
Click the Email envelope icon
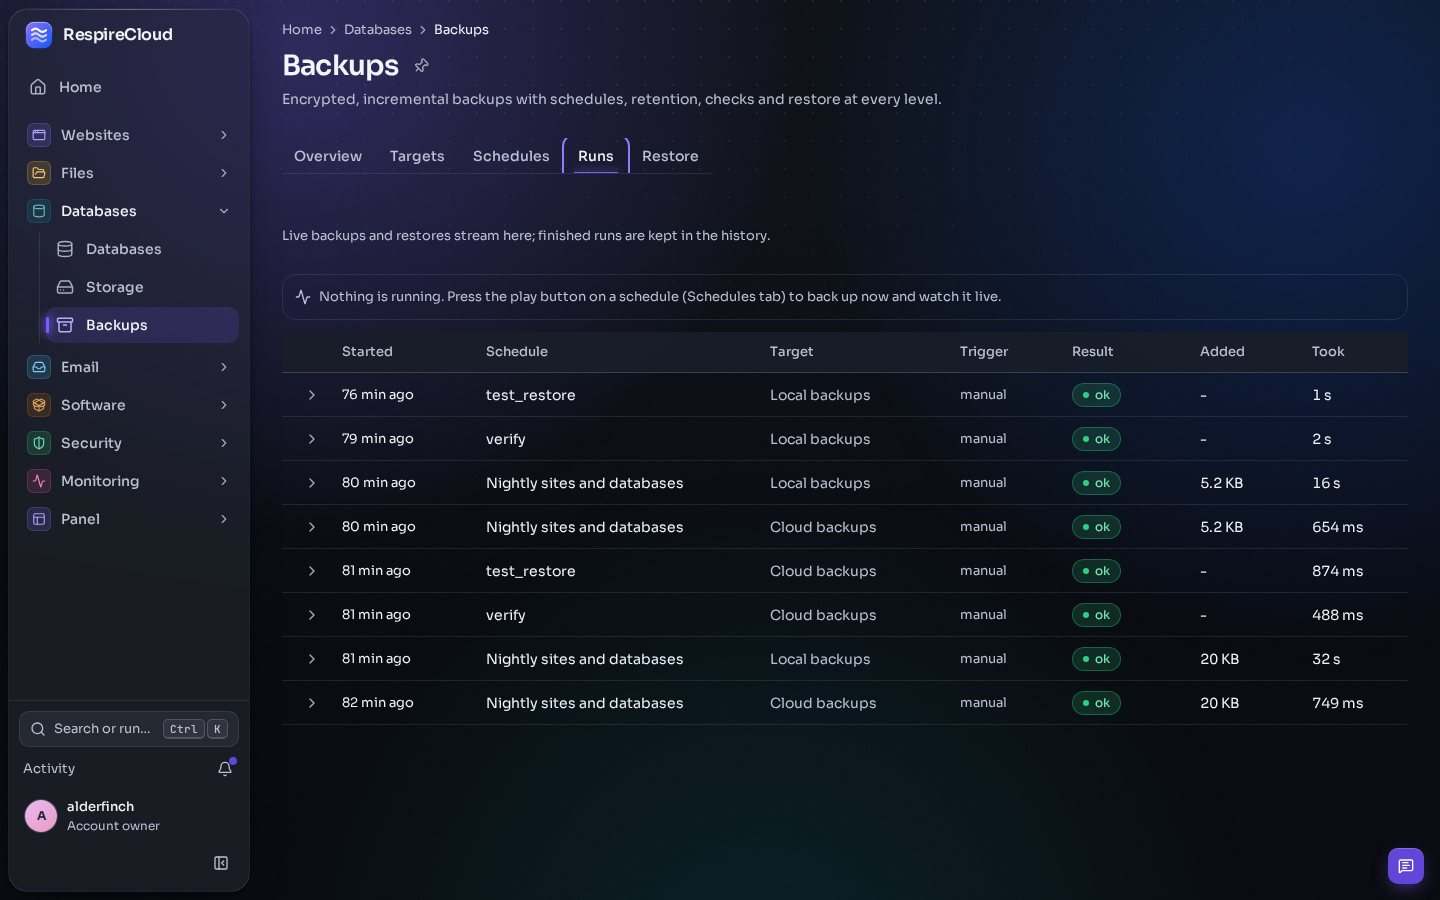click(39, 367)
